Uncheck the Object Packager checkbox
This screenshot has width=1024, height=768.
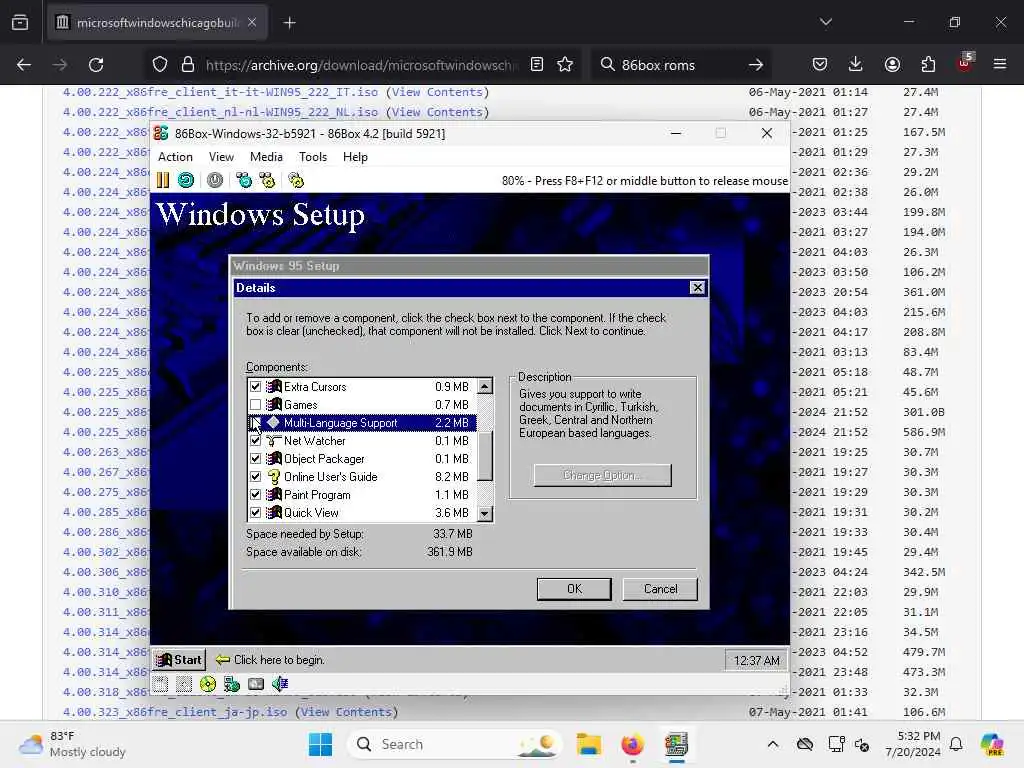(x=255, y=458)
